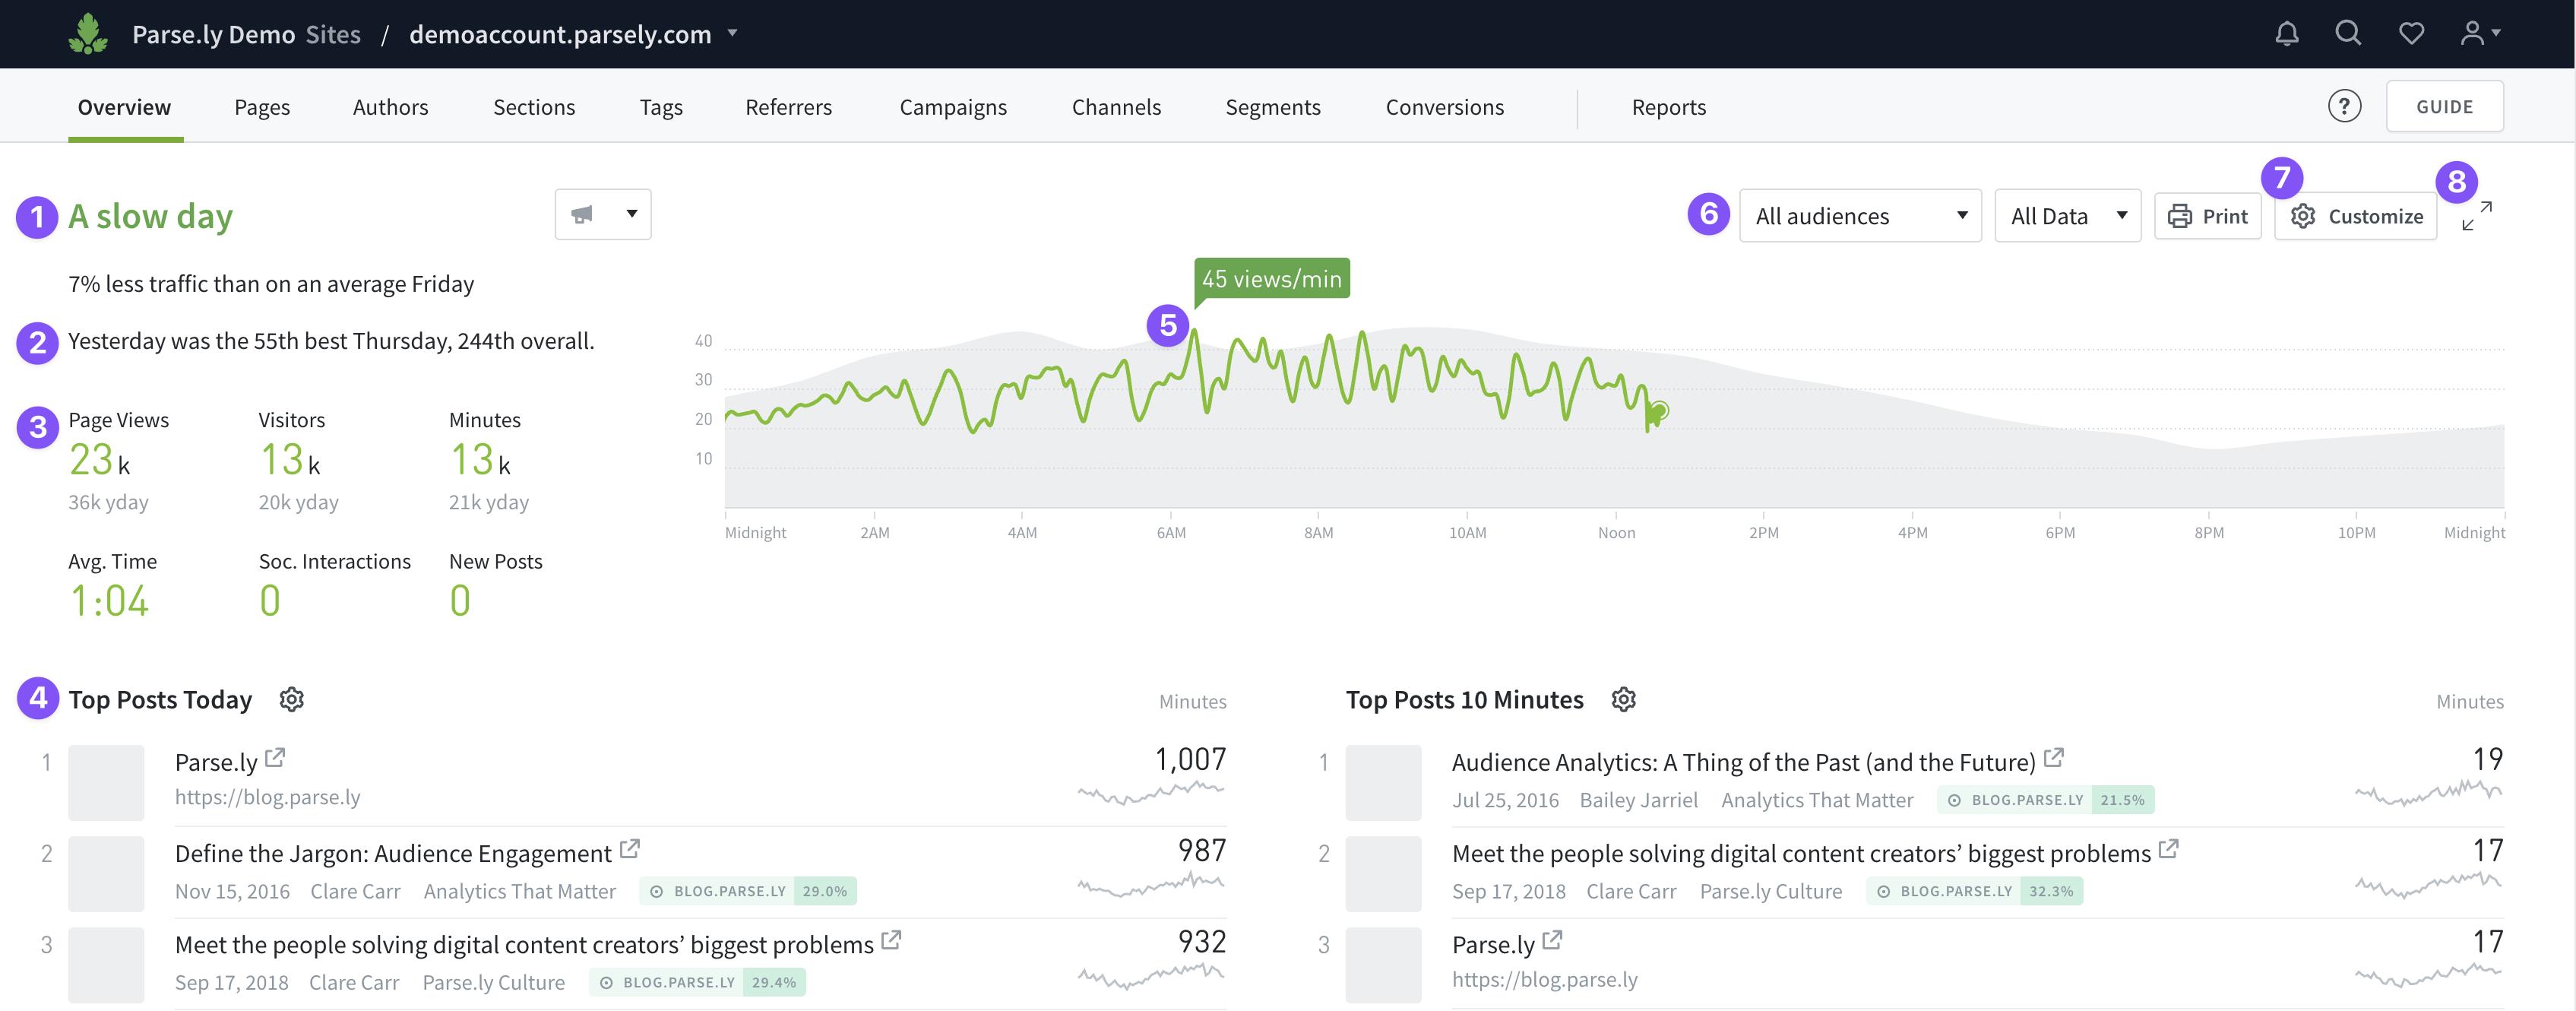Image resolution: width=2576 pixels, height=1011 pixels.
Task: Open external link for rank 2 10-minute post
Action: (2168, 849)
